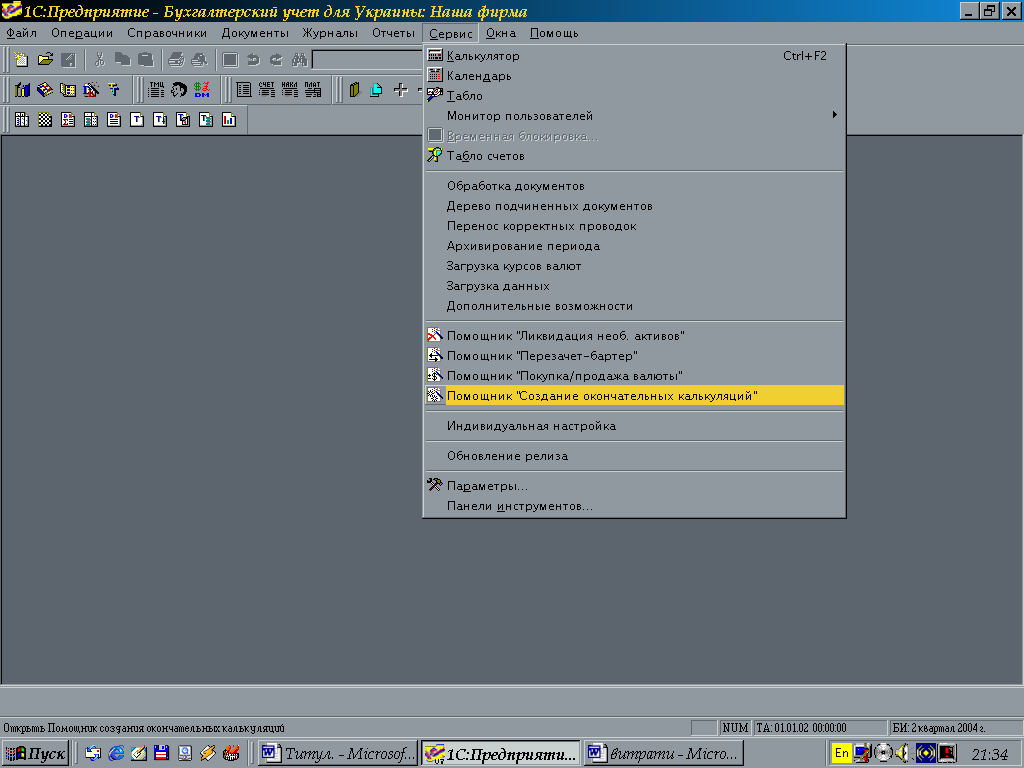
Task: Open the Журналы menu
Action: [330, 33]
